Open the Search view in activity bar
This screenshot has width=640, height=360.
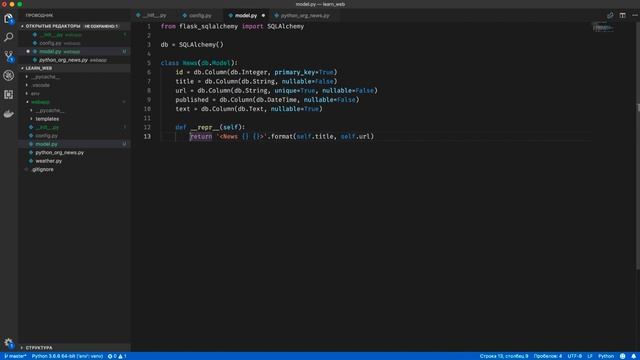click(9, 37)
